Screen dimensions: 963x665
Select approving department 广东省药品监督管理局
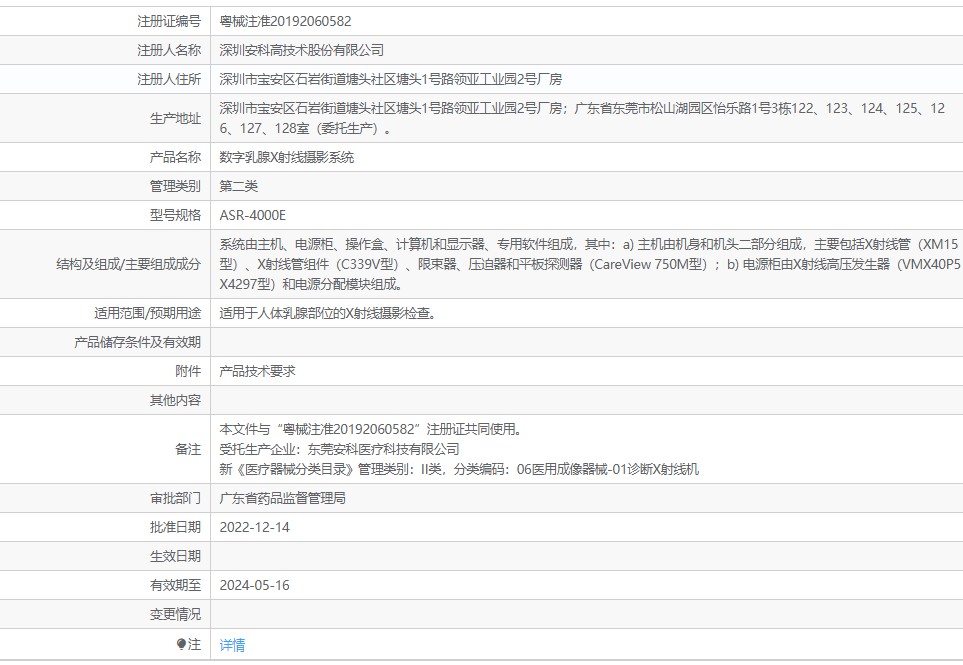click(283, 498)
